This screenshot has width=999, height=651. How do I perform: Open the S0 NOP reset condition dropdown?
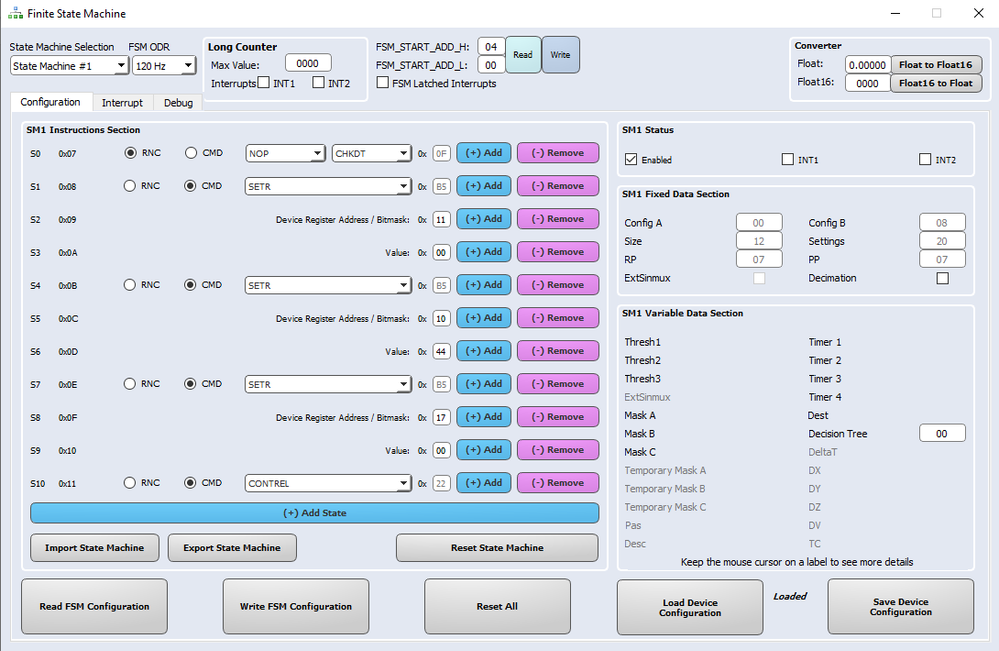click(285, 154)
